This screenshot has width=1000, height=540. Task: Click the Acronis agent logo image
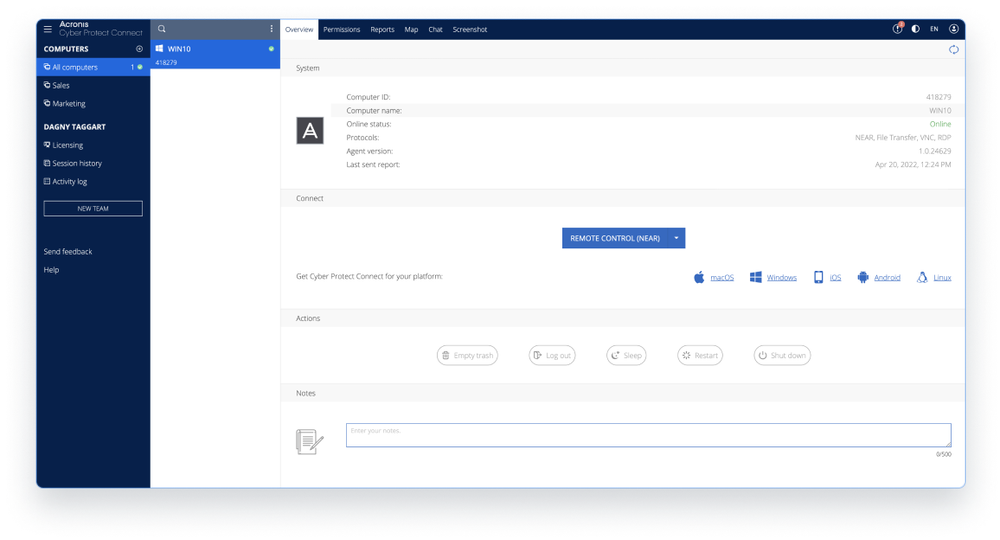click(310, 131)
